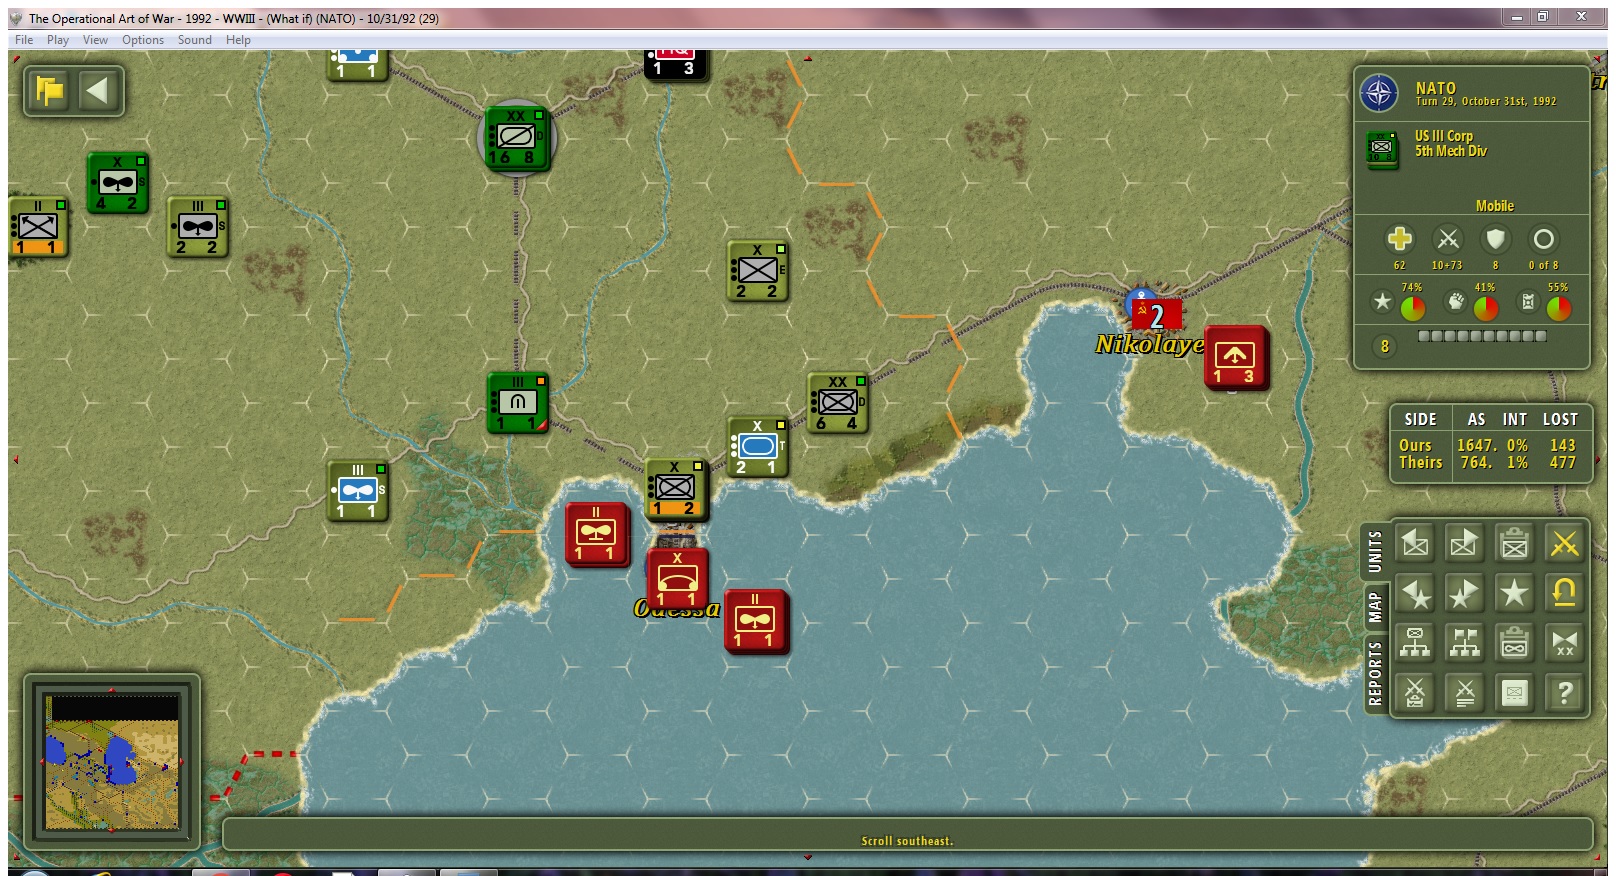Click the single star formation icon
This screenshot has width=1616, height=876.
coord(1514,593)
